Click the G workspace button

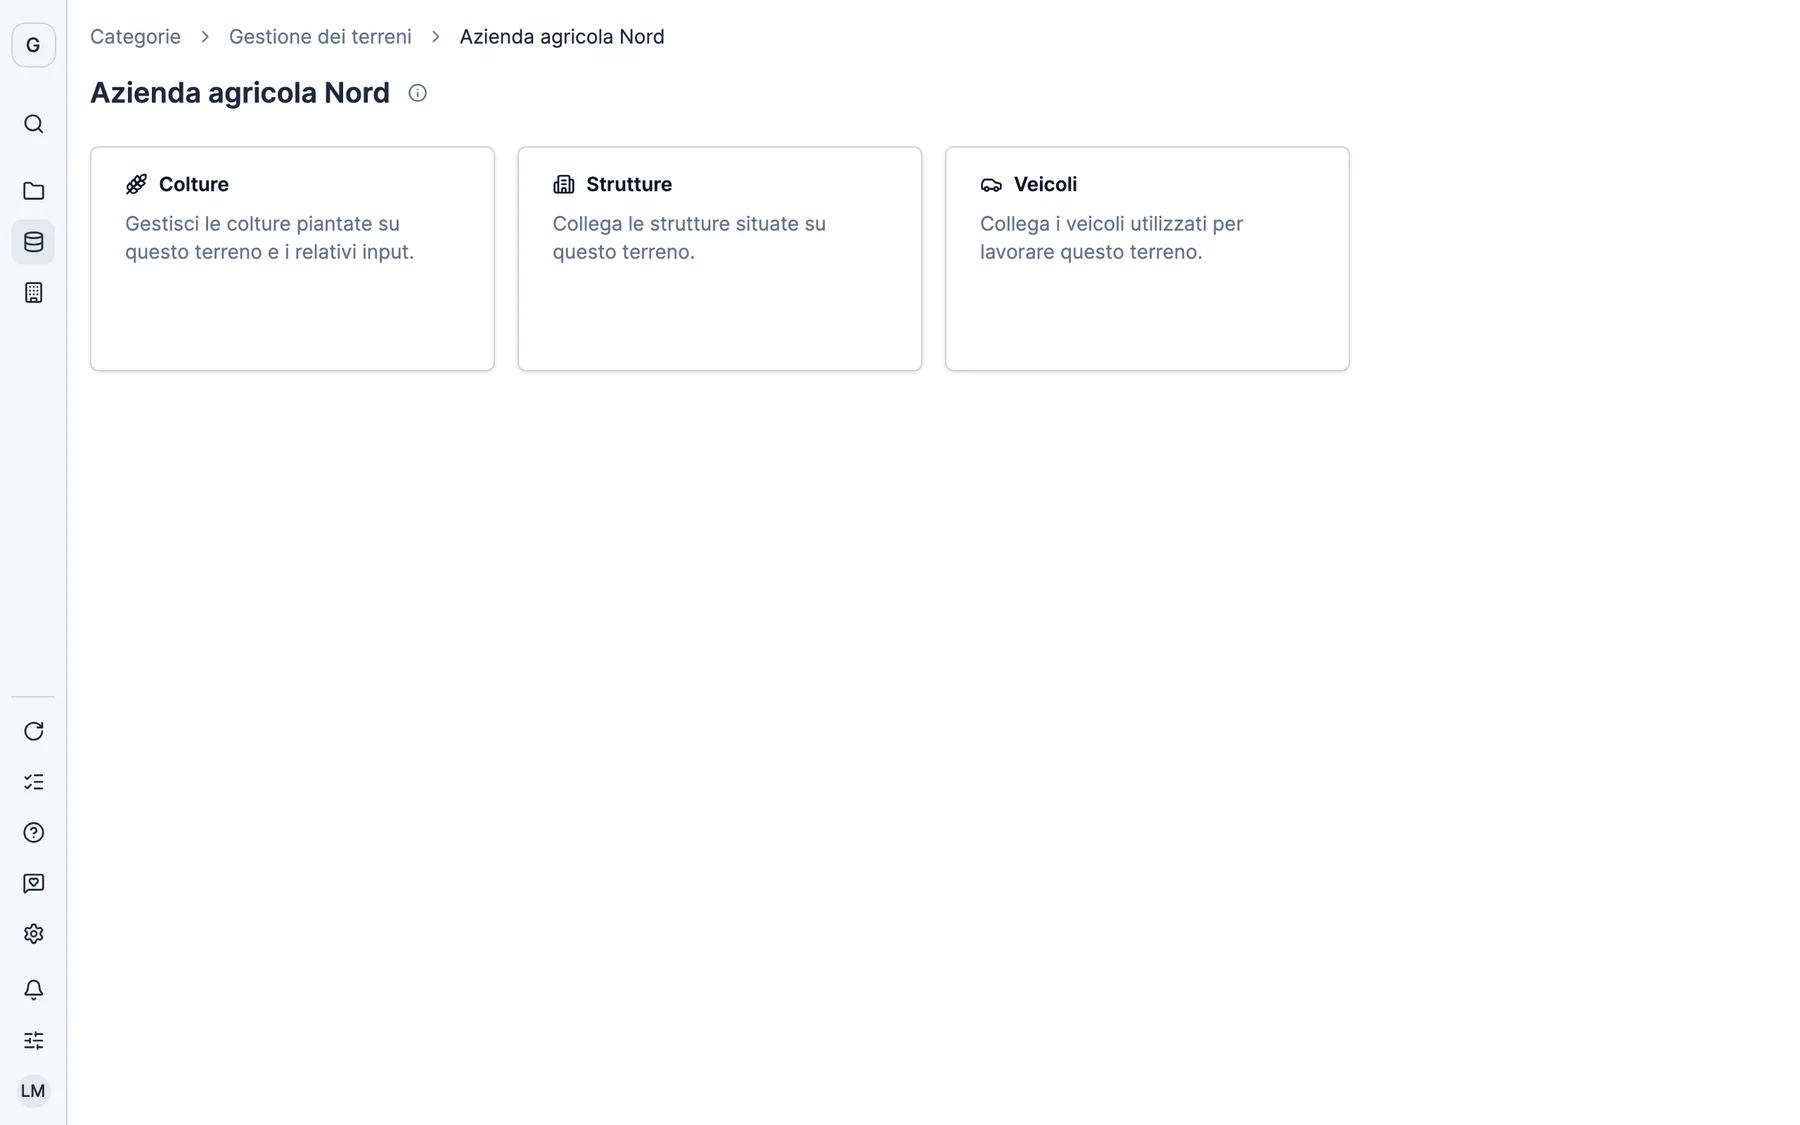click(33, 45)
